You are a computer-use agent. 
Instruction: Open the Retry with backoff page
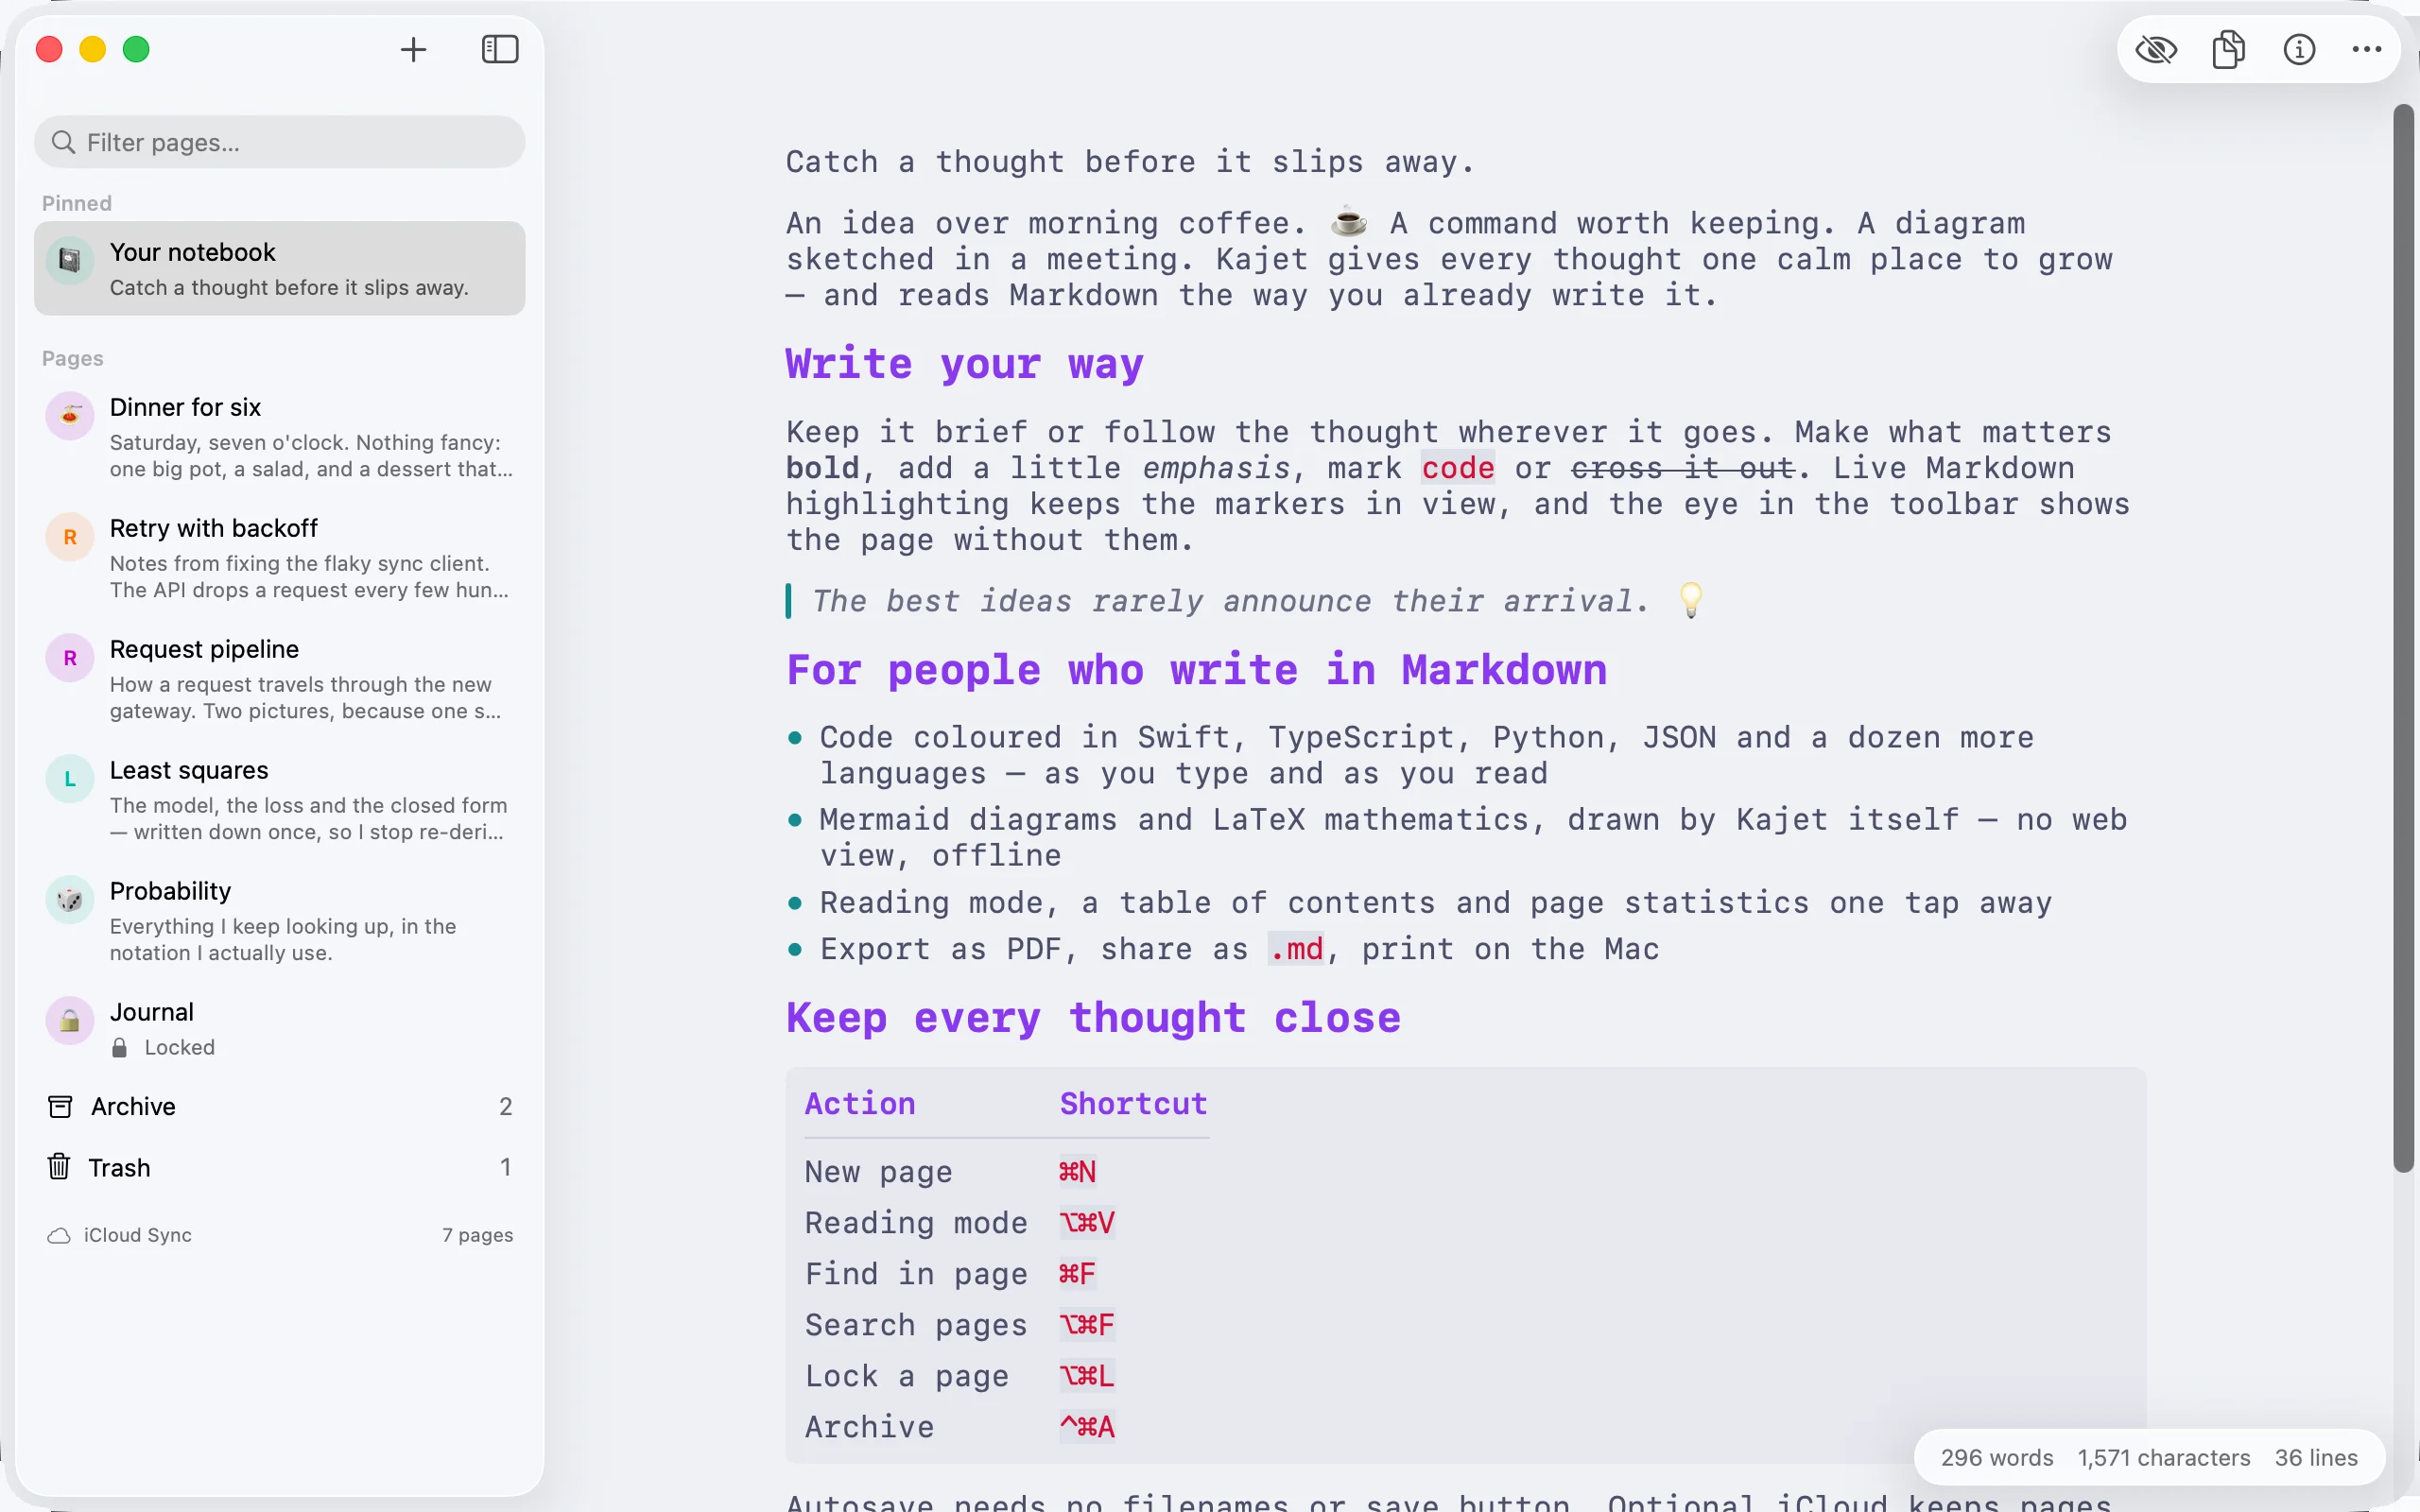[x=280, y=558]
